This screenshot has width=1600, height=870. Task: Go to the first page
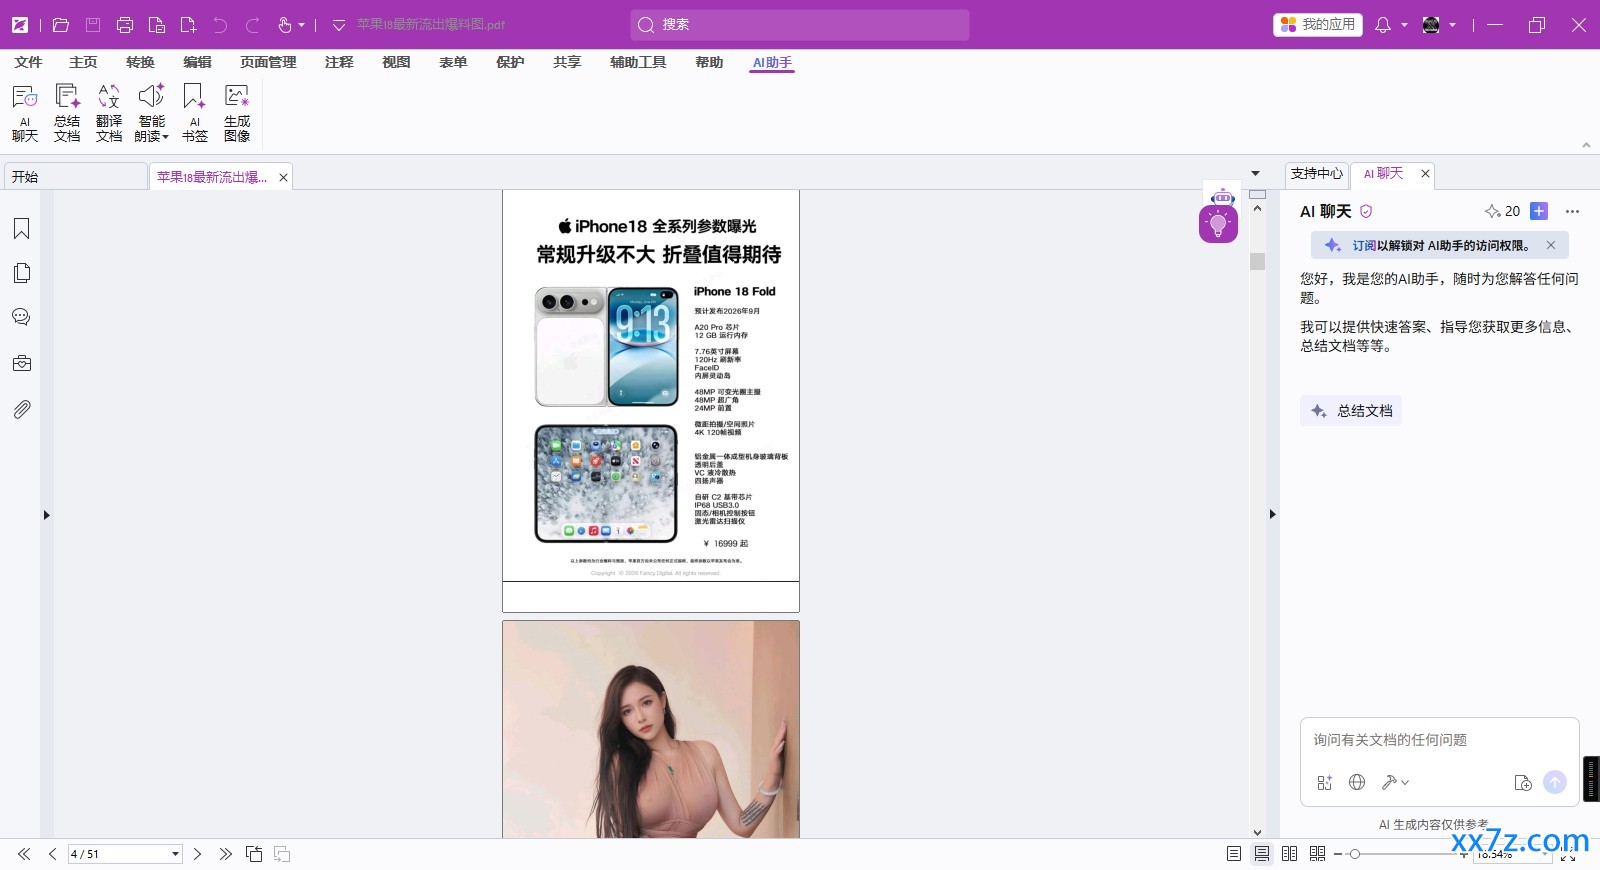24,854
